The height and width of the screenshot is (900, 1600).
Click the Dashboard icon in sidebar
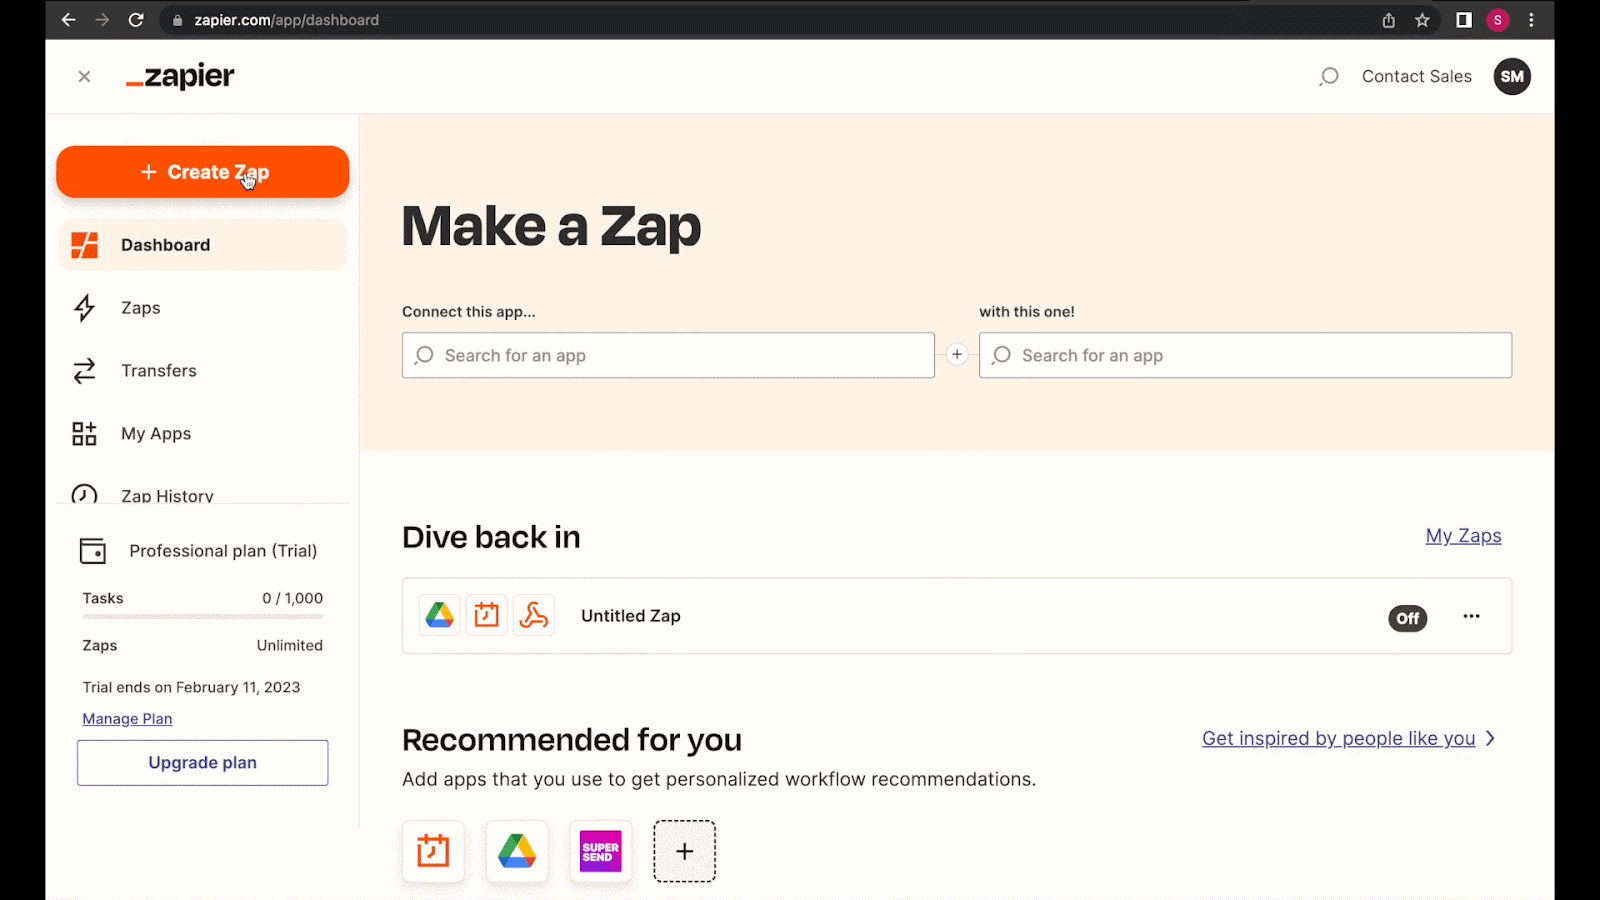85,245
